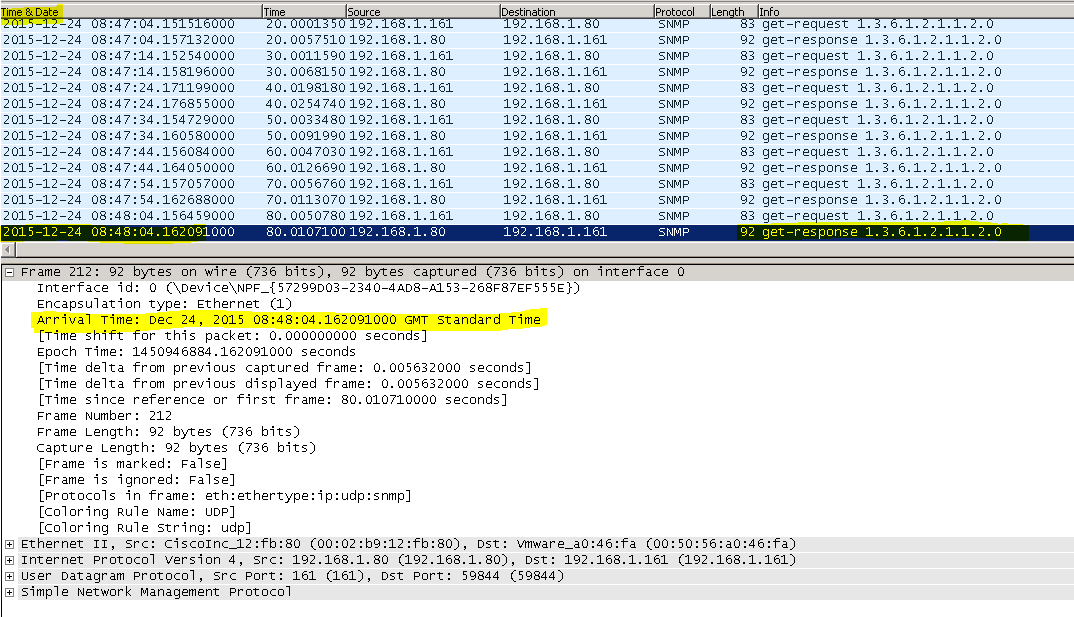Expand the User Datagram Protocol section

(10, 576)
